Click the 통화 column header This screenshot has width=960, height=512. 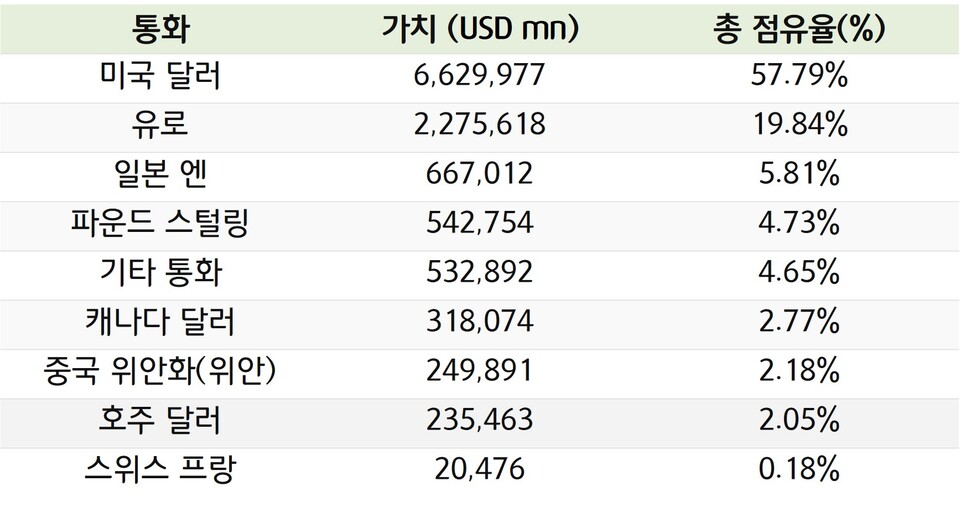[x=160, y=29]
